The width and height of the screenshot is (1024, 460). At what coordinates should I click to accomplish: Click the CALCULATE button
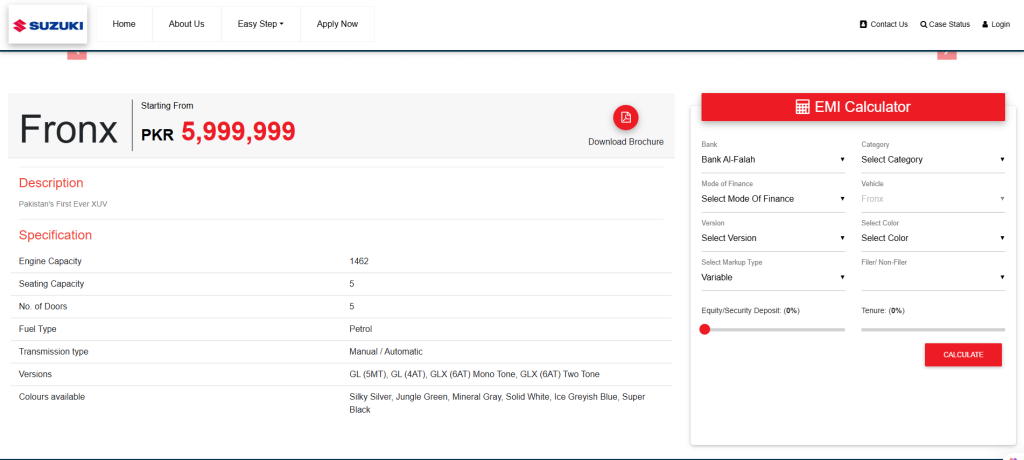(x=963, y=355)
